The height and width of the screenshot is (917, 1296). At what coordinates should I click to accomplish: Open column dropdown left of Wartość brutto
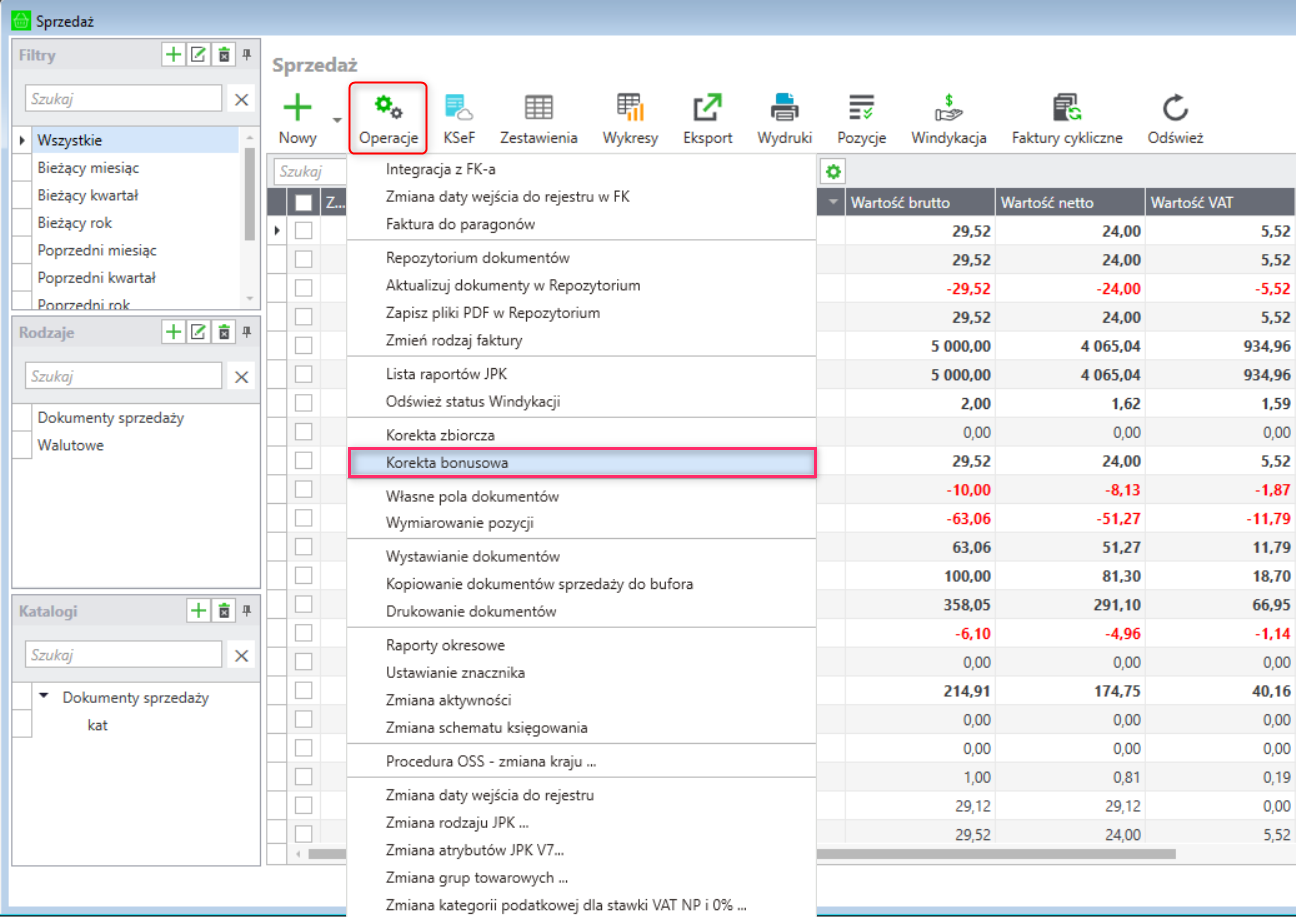834,203
